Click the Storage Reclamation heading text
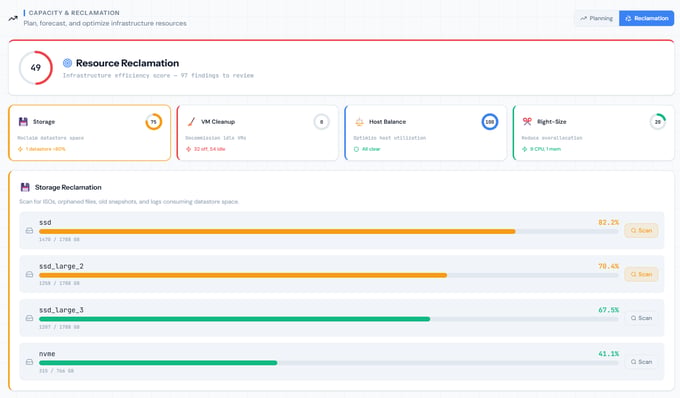The image size is (680, 398). 68,187
